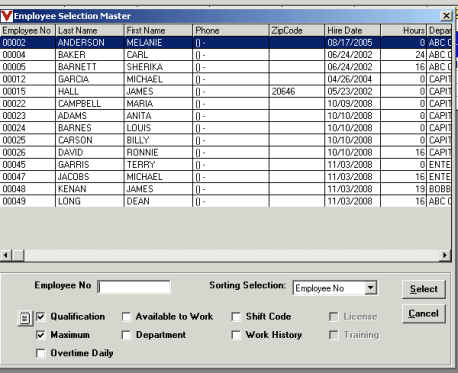The image size is (458, 373).
Task: Click the horizontal scrollbar thumb
Action: [18, 255]
